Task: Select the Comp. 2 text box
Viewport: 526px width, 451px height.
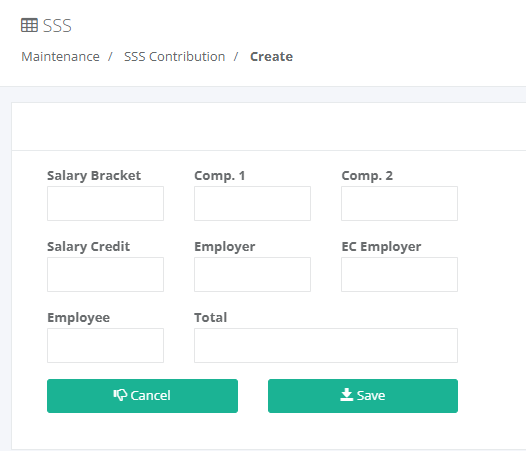Action: tap(399, 204)
